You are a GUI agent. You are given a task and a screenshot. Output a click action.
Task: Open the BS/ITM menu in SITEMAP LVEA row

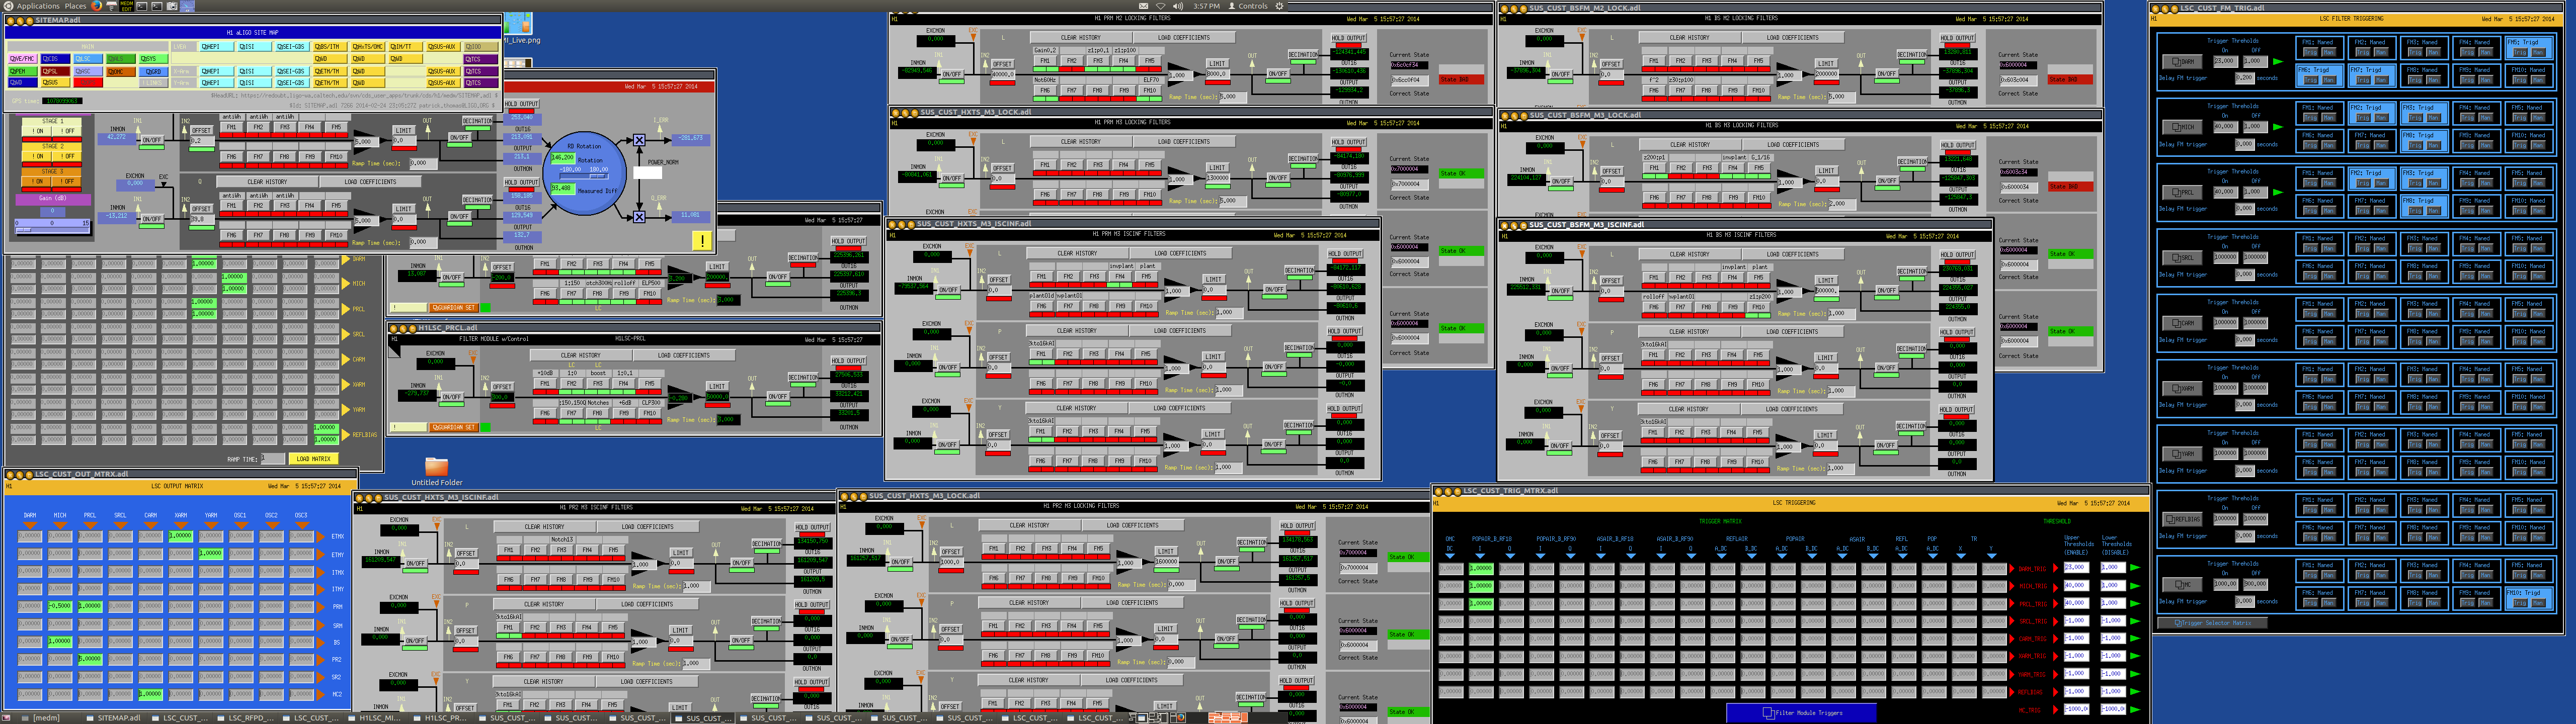pos(330,46)
